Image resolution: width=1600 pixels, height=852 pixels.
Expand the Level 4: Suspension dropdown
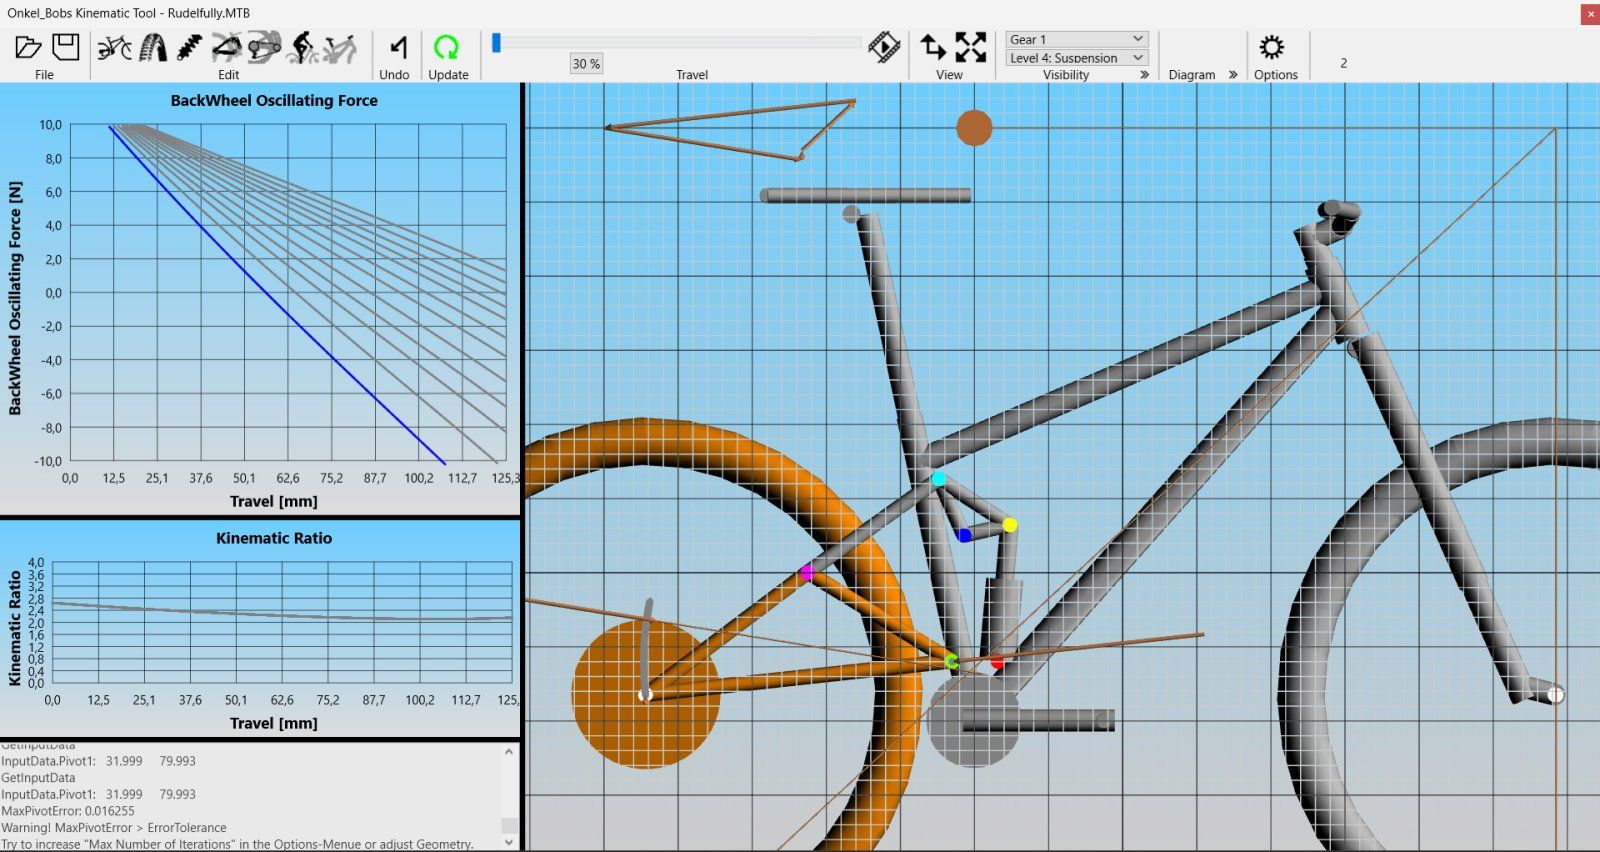tap(1076, 58)
